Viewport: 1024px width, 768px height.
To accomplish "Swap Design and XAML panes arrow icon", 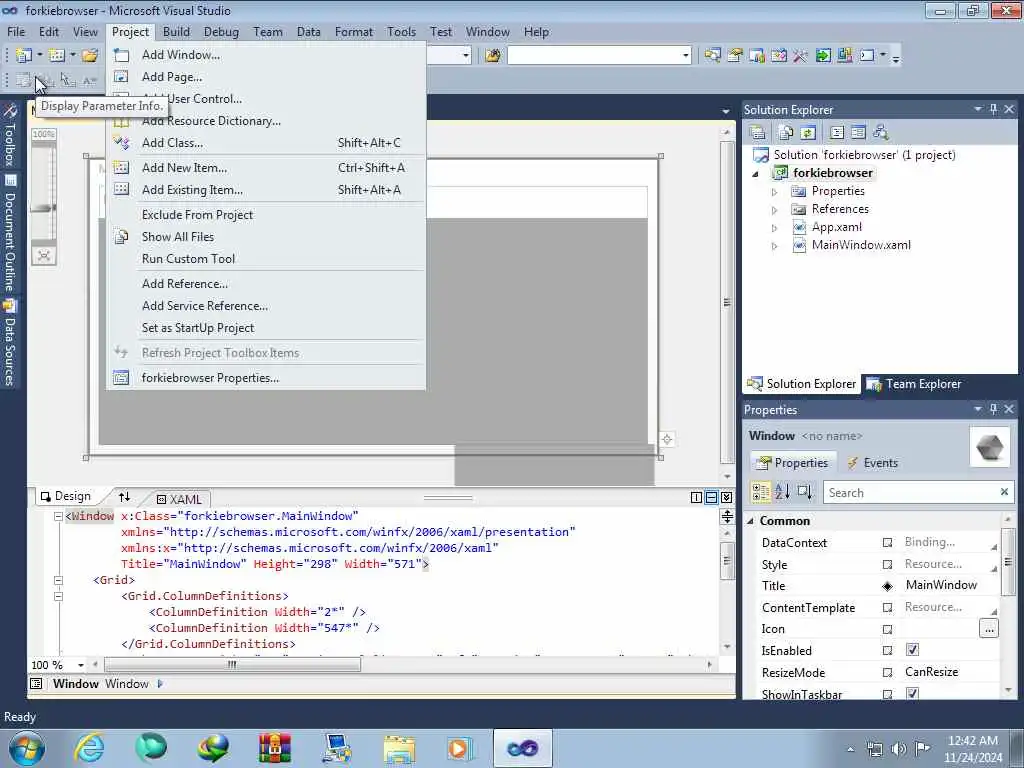I will coord(124,497).
